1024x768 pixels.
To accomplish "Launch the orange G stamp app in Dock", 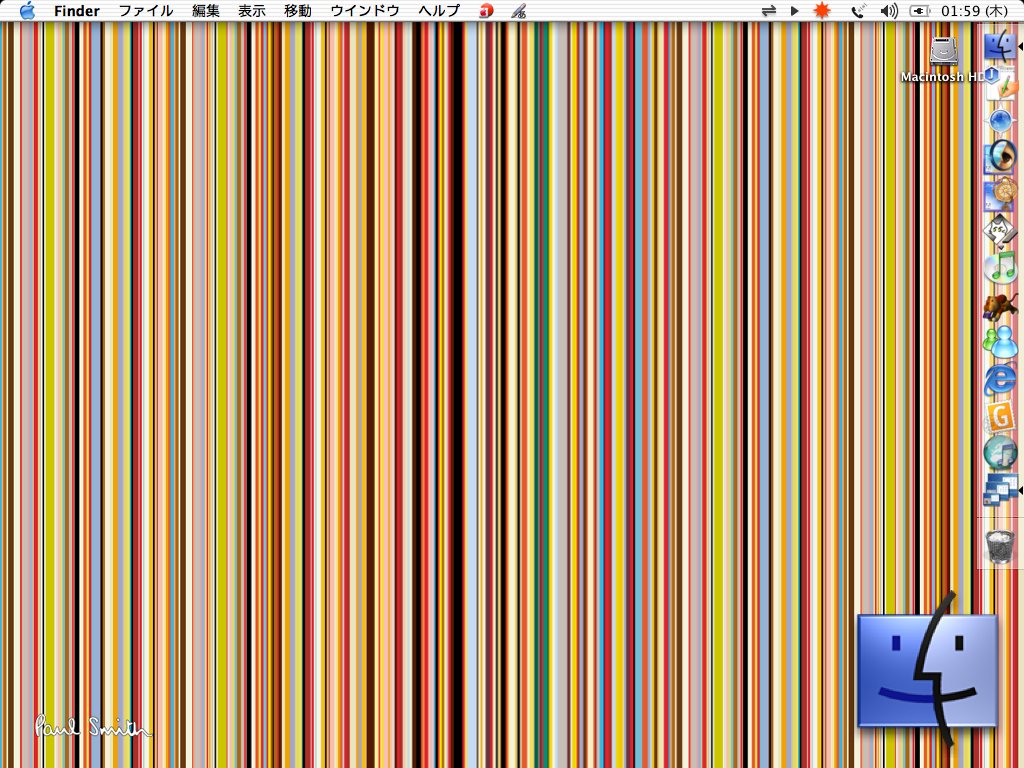I will (x=1000, y=417).
